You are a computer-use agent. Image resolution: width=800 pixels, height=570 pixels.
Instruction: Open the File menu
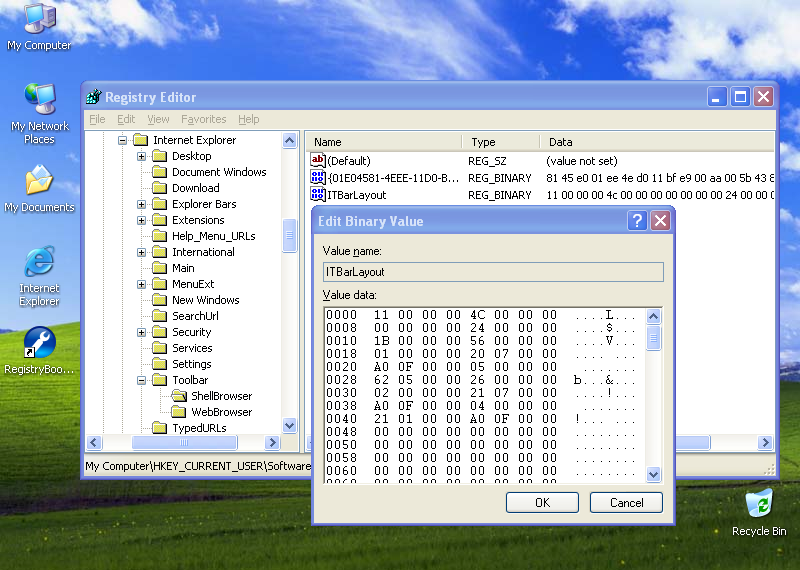[x=97, y=119]
